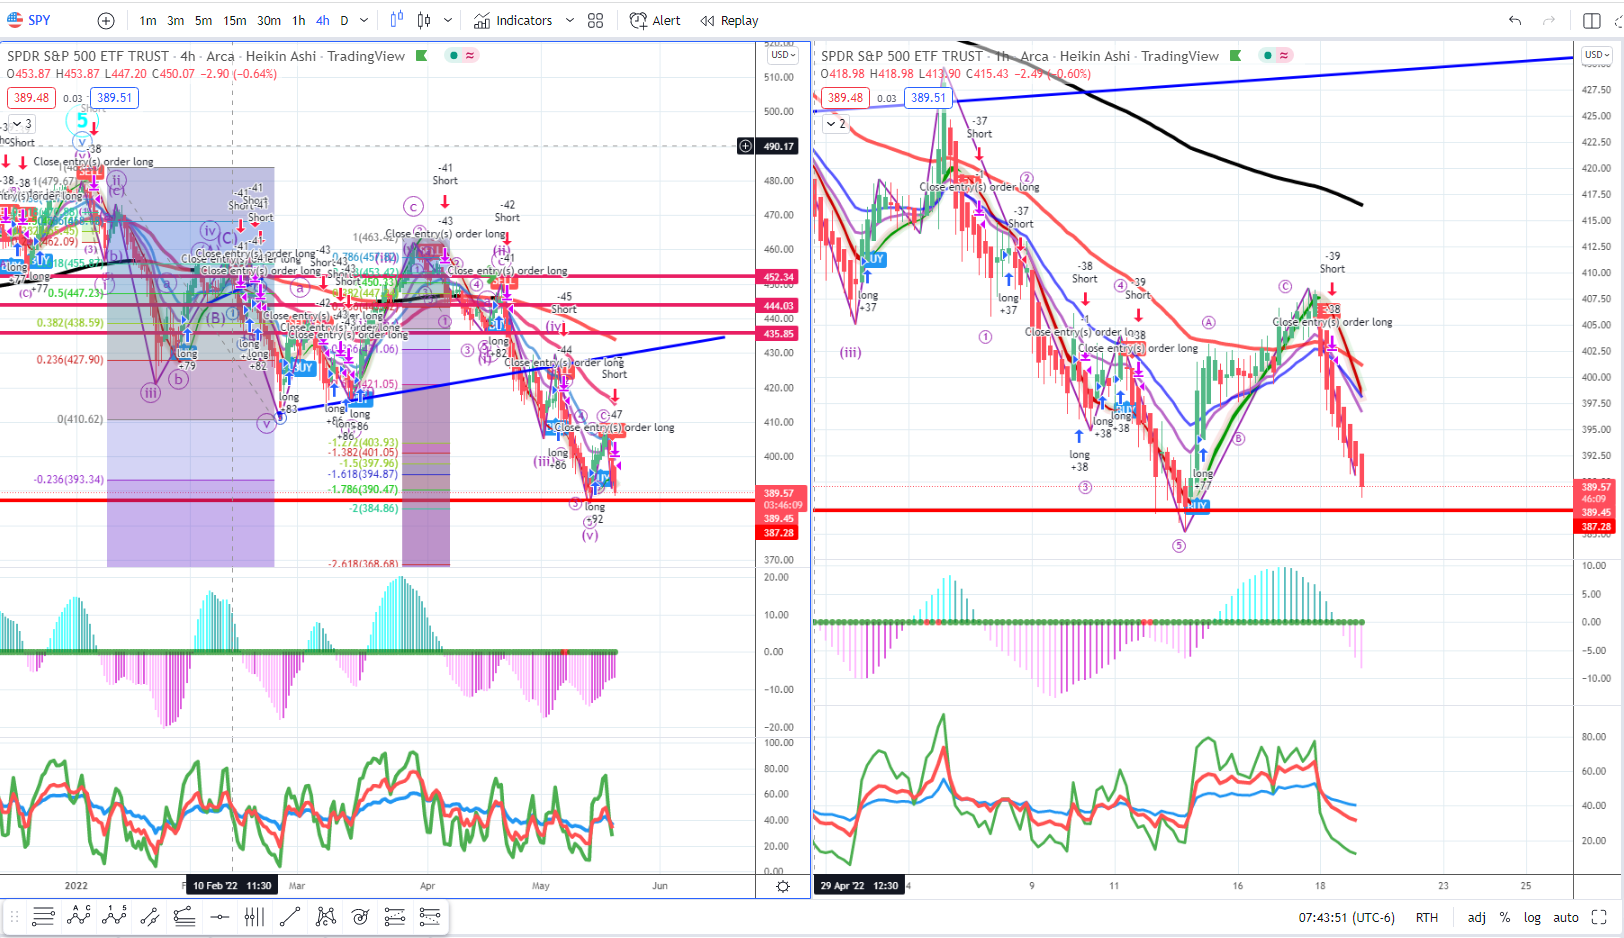Select the D daily timeframe
This screenshot has height=938, width=1624.
[345, 20]
